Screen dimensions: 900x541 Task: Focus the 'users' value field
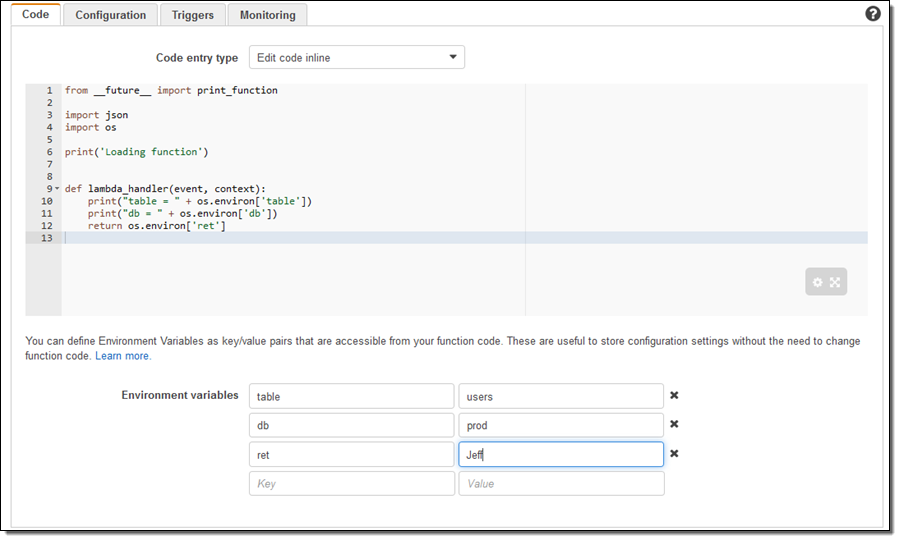click(560, 396)
